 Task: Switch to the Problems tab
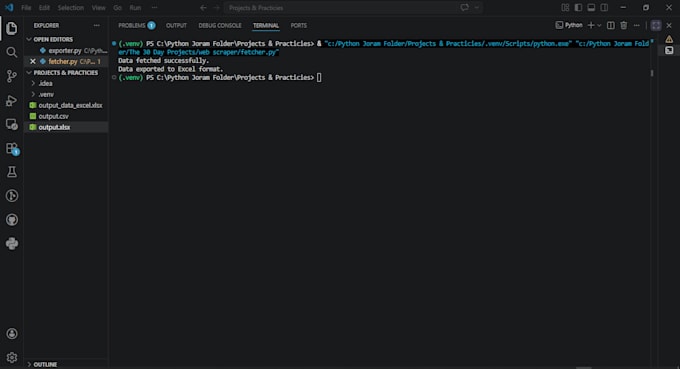(x=136, y=26)
